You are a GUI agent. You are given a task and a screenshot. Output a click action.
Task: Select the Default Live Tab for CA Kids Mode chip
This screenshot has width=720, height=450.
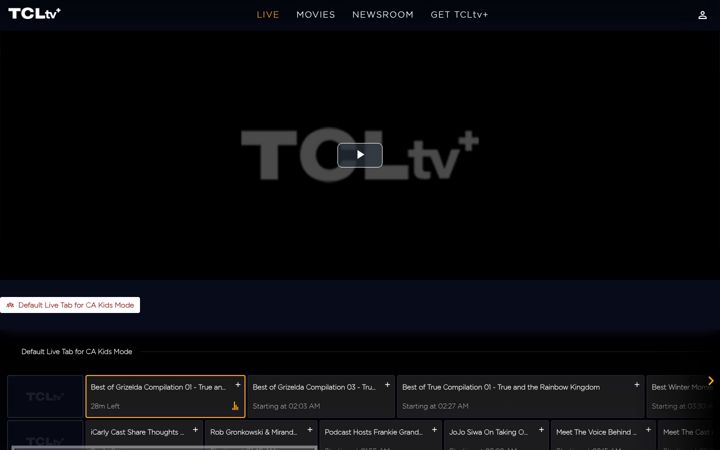70,305
